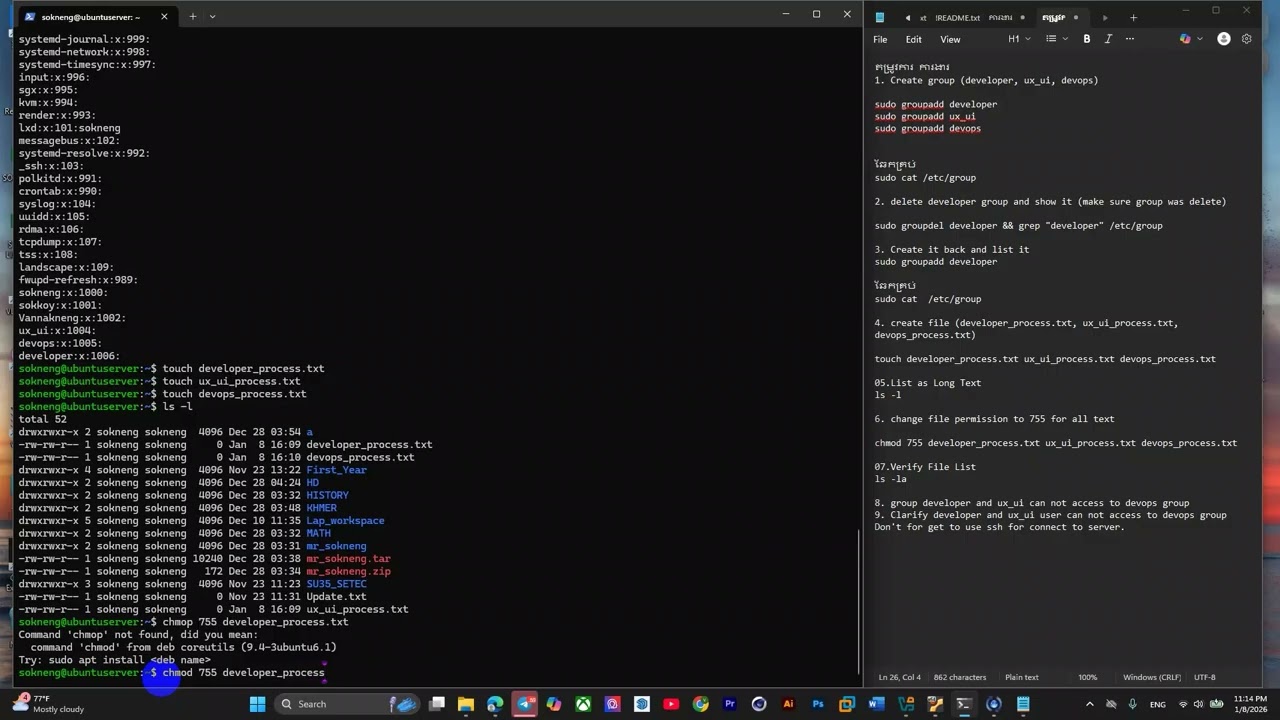
Task: Open Notepad settings gear
Action: (1246, 39)
